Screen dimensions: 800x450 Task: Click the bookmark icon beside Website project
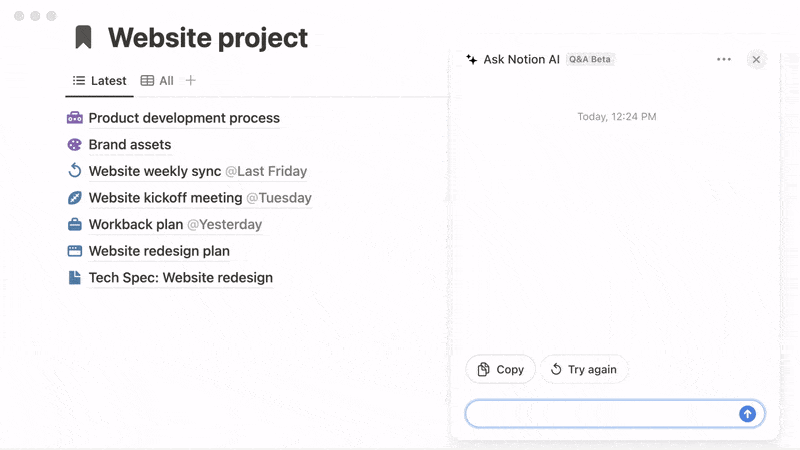(x=83, y=38)
